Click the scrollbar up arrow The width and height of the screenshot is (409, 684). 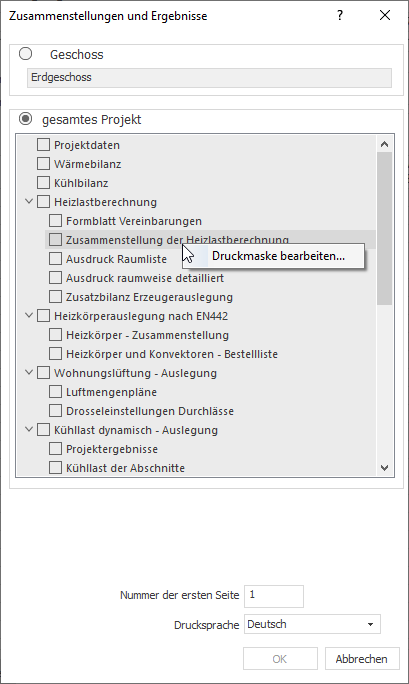click(x=384, y=144)
